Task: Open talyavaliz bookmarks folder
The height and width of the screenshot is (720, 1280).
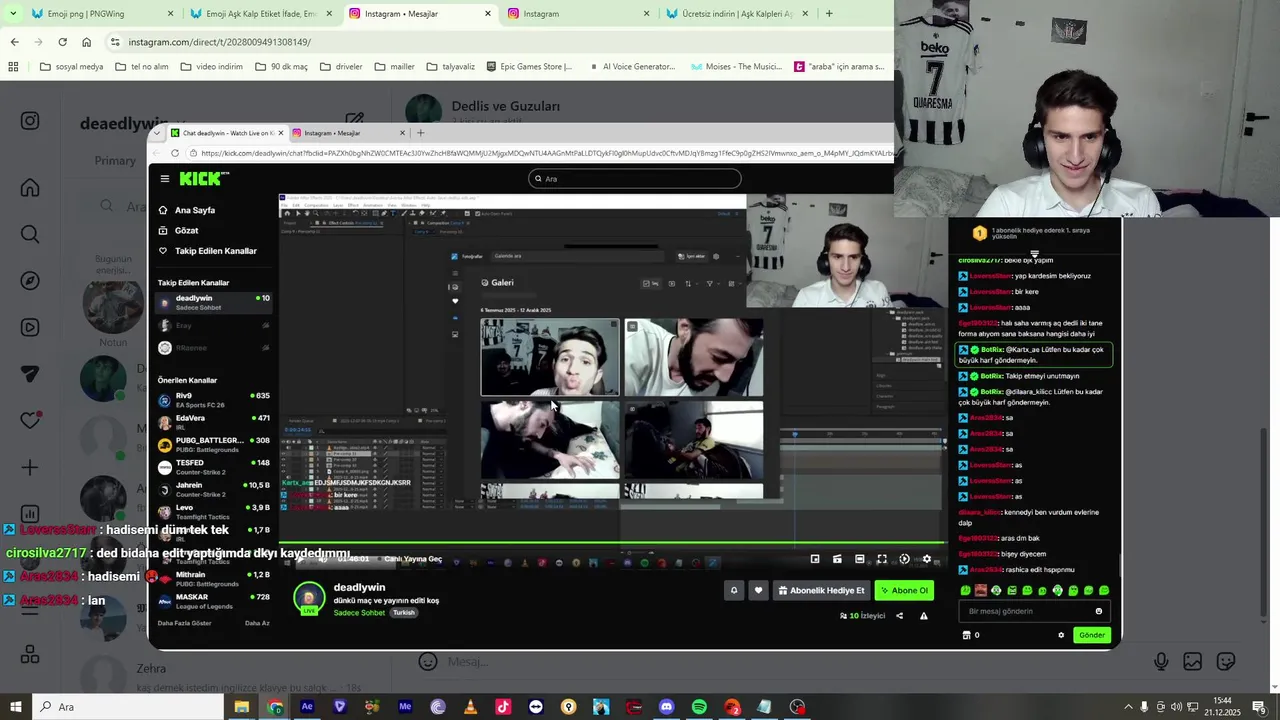Action: (451, 67)
